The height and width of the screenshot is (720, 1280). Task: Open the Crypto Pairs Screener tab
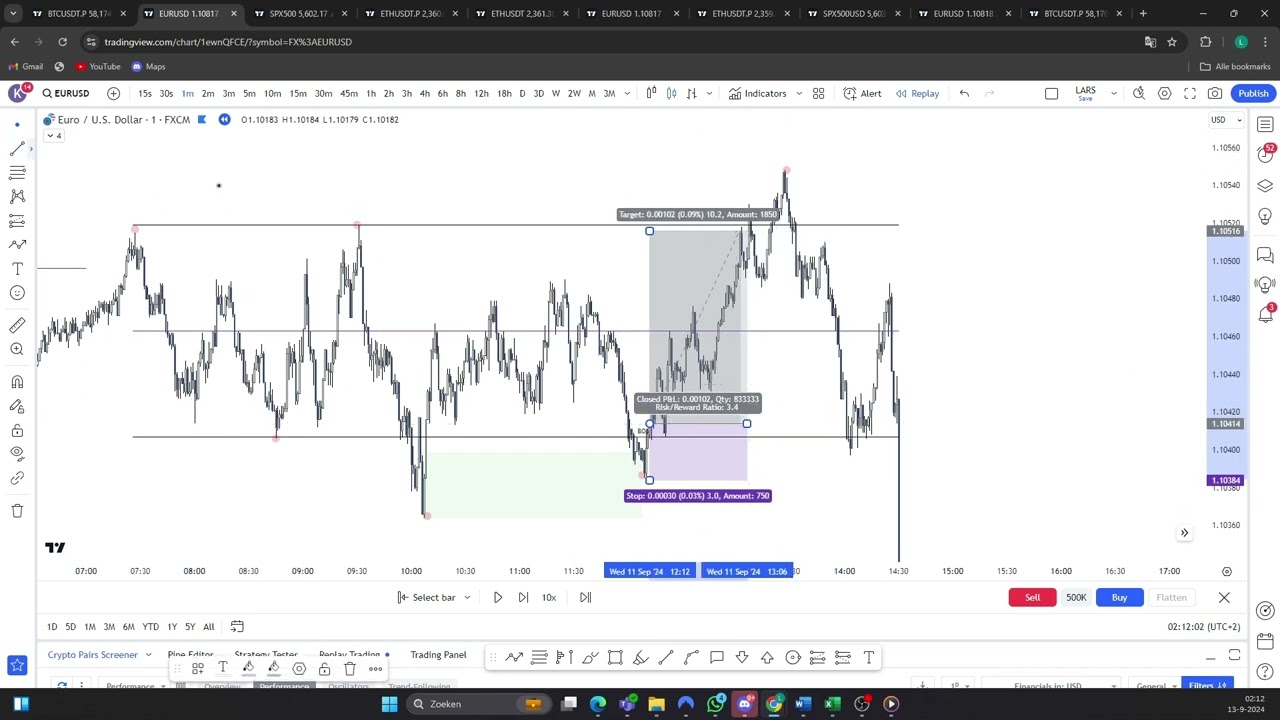coord(93,655)
